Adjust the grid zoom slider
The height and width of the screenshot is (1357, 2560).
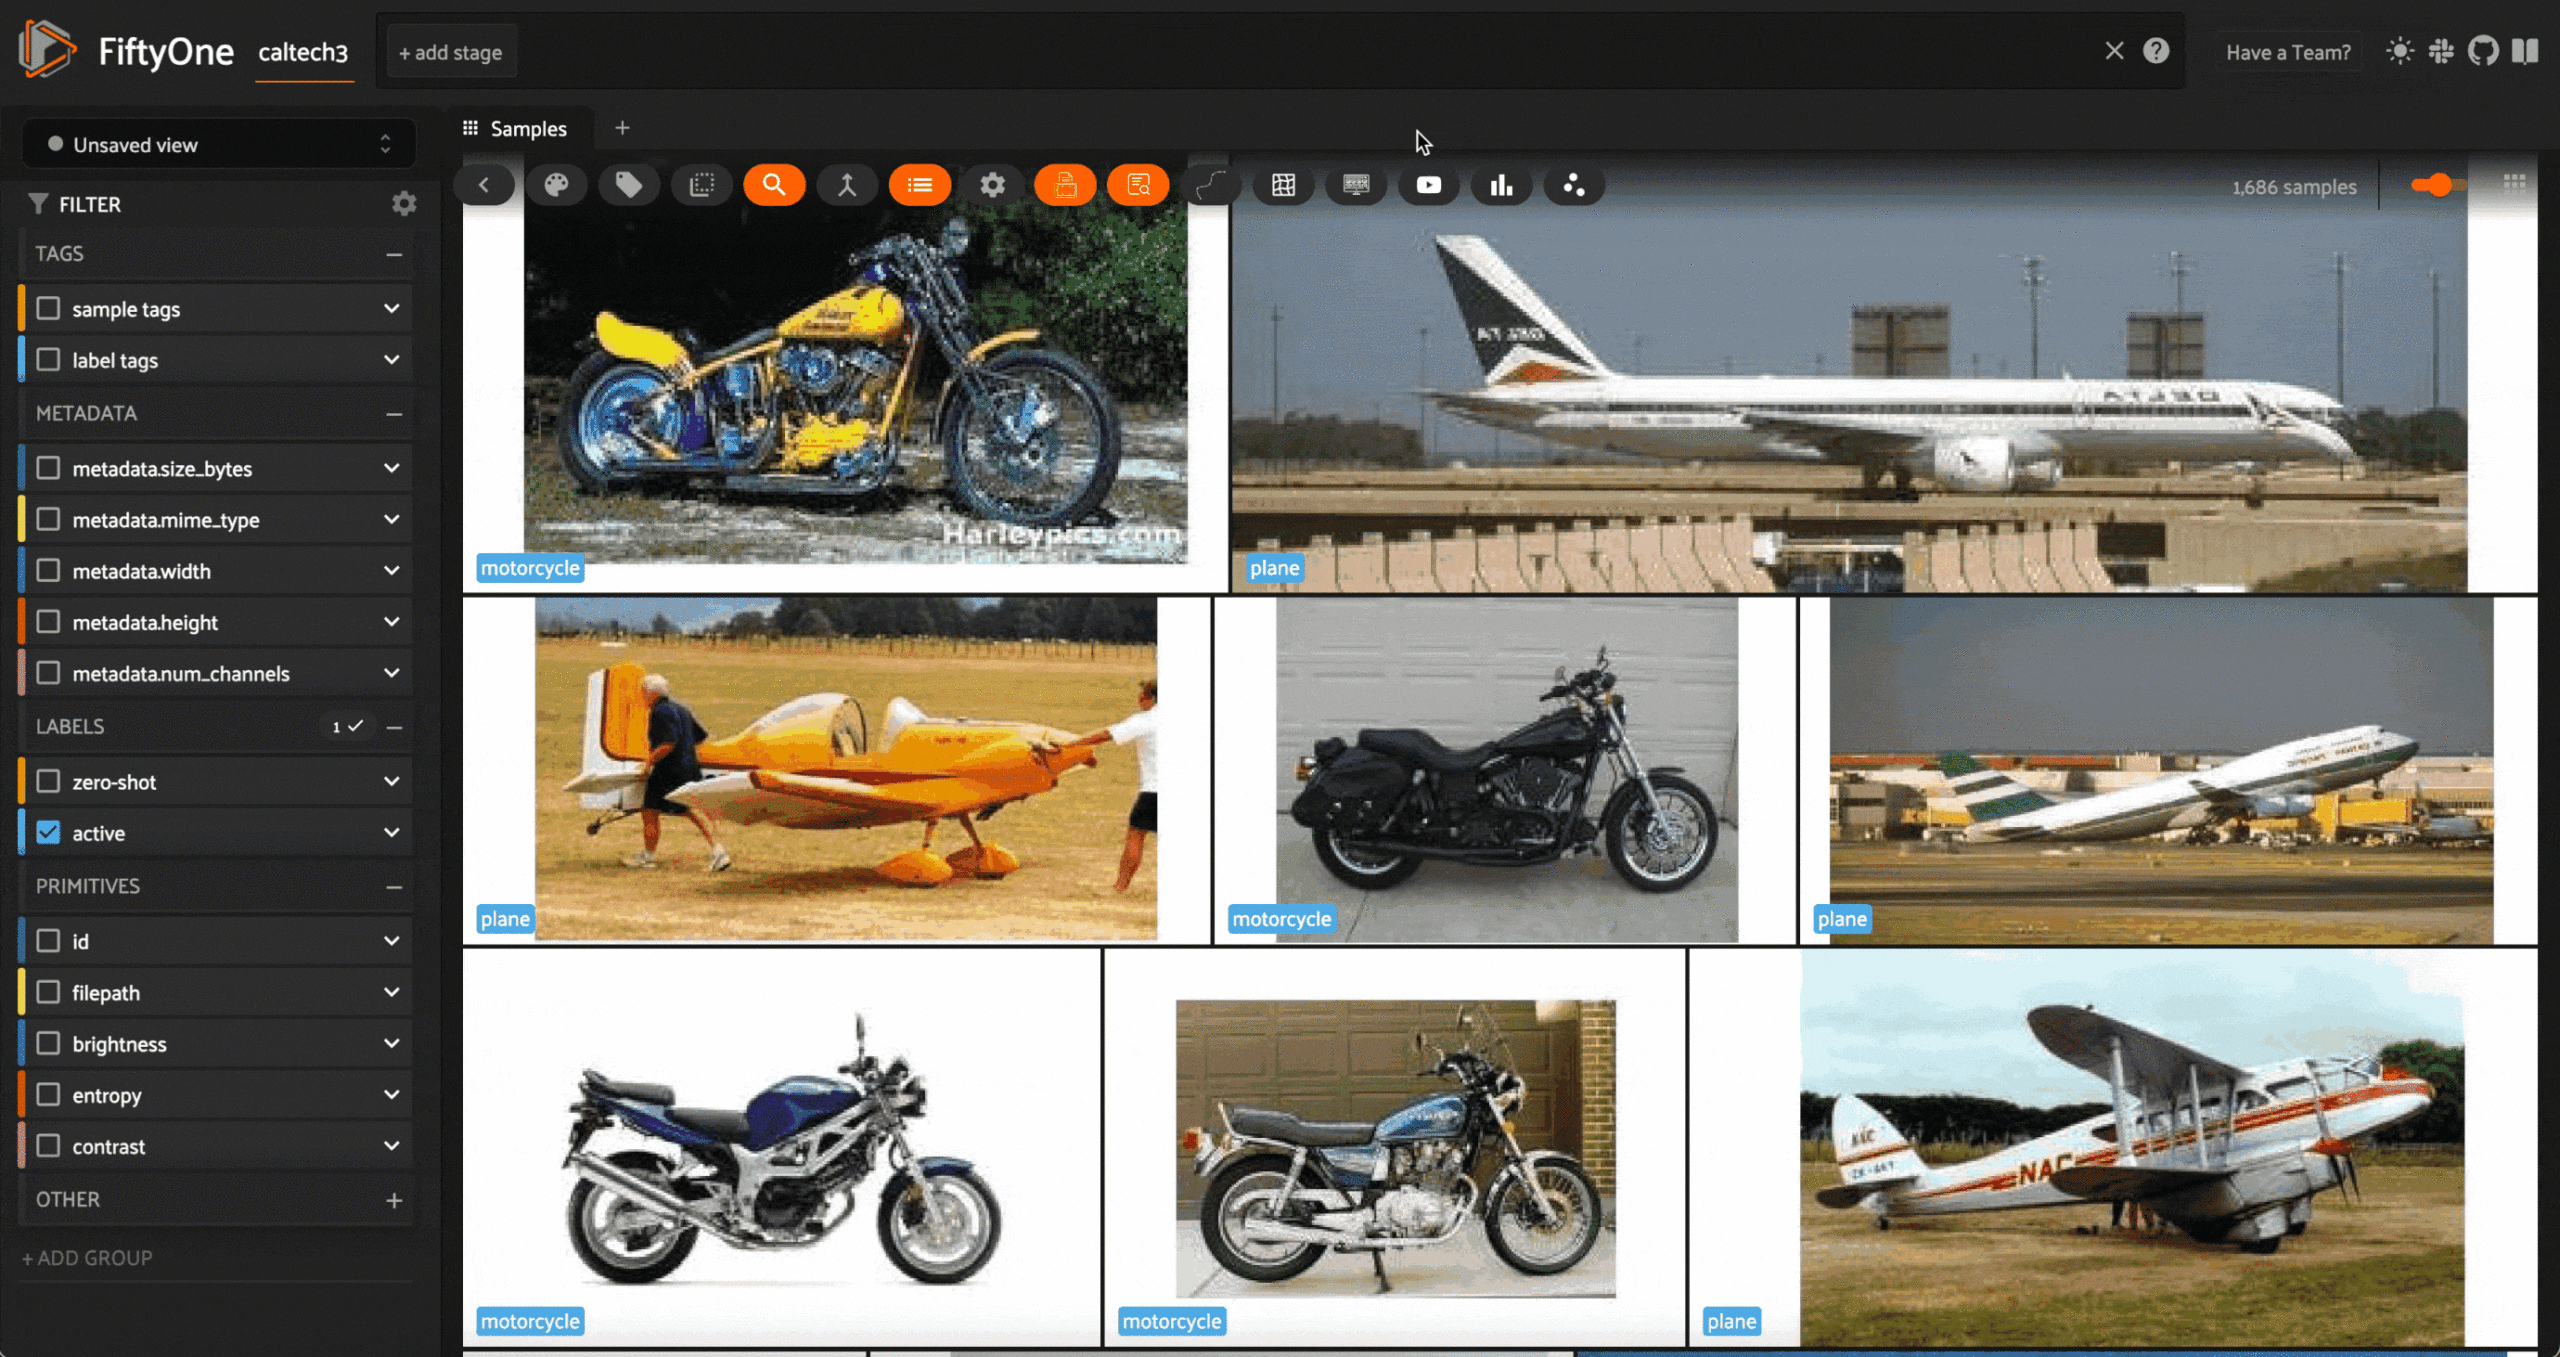pos(2438,185)
